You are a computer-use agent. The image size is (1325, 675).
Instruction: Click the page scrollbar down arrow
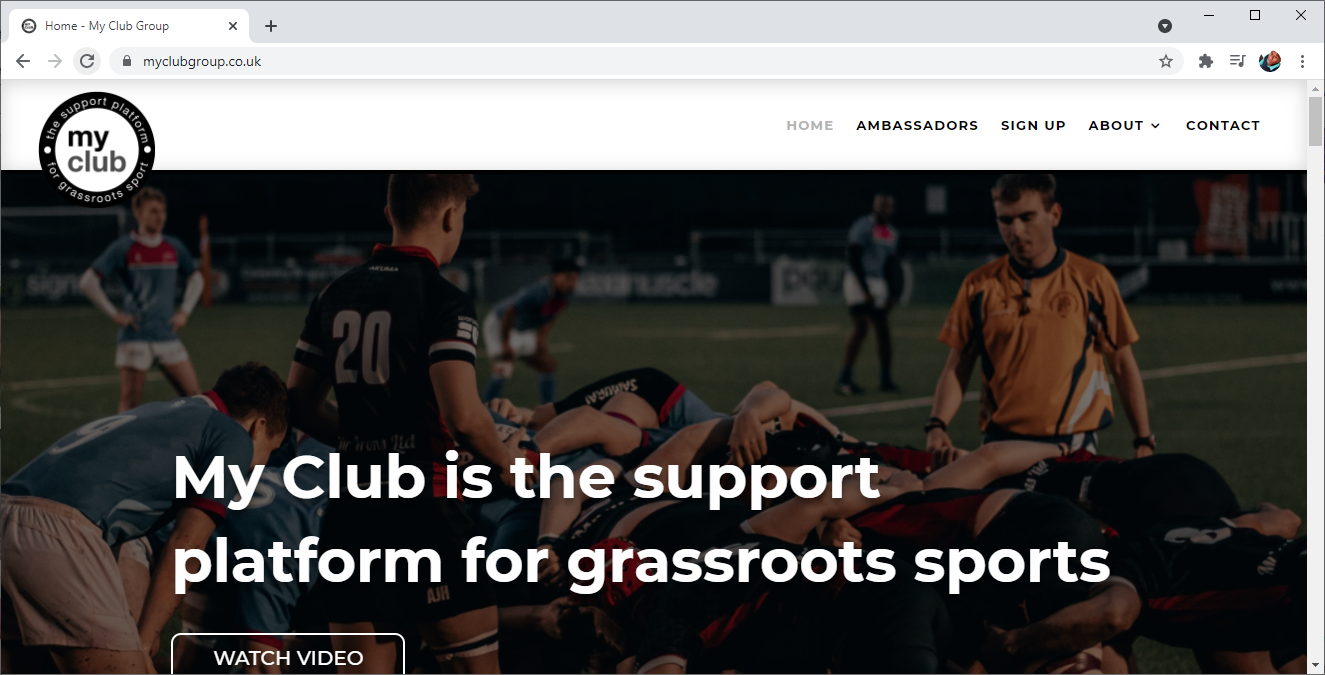[1315, 664]
